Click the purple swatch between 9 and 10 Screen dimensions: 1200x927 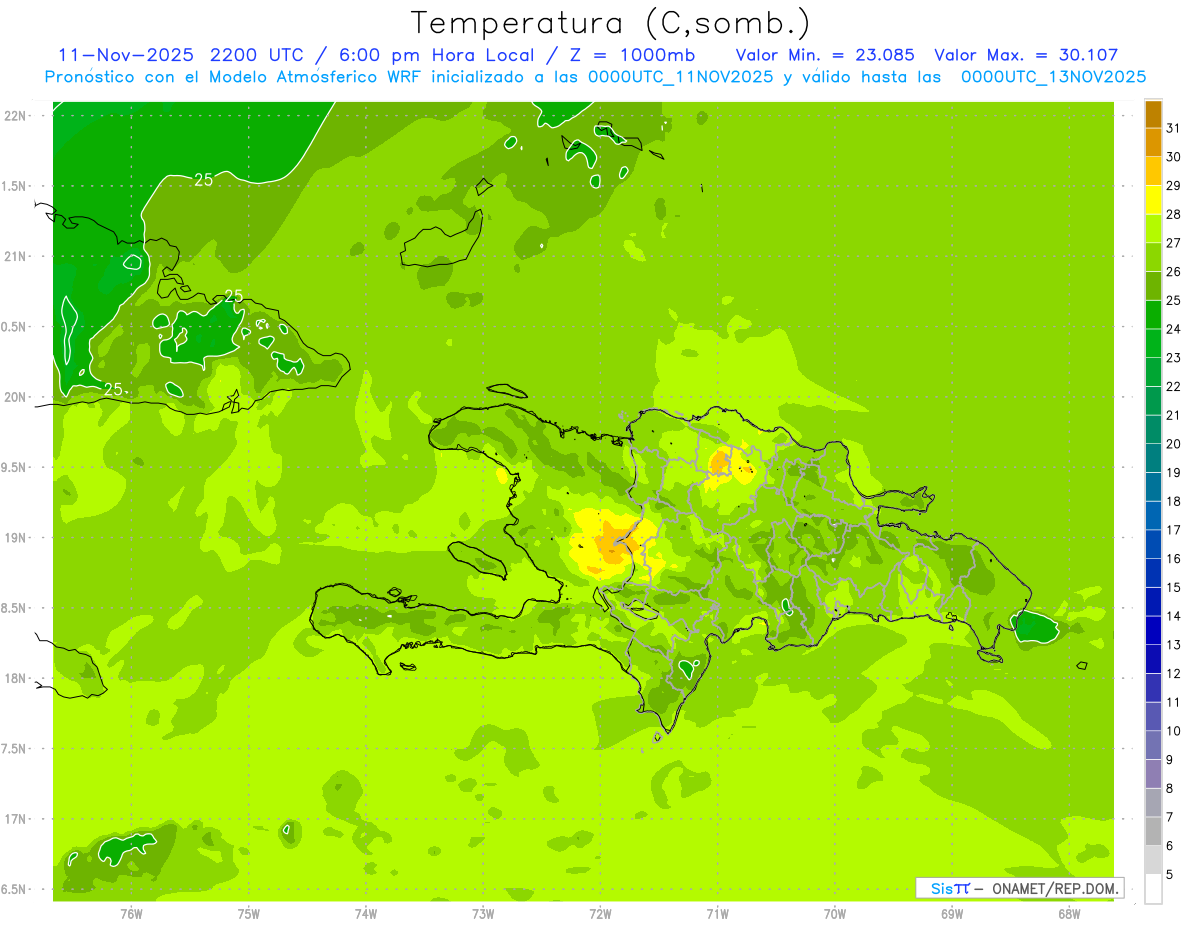coord(1153,745)
